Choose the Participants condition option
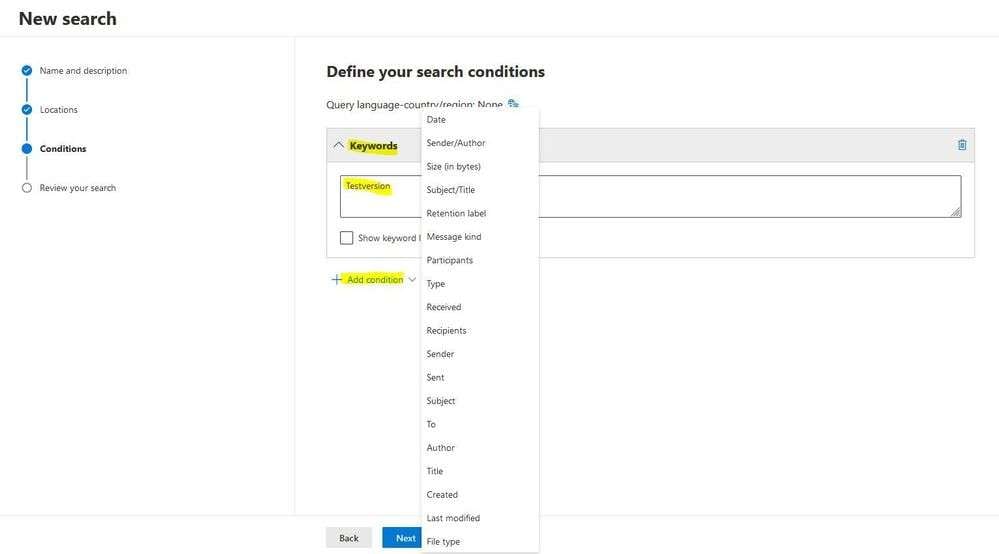The image size is (999, 554). pos(449,260)
